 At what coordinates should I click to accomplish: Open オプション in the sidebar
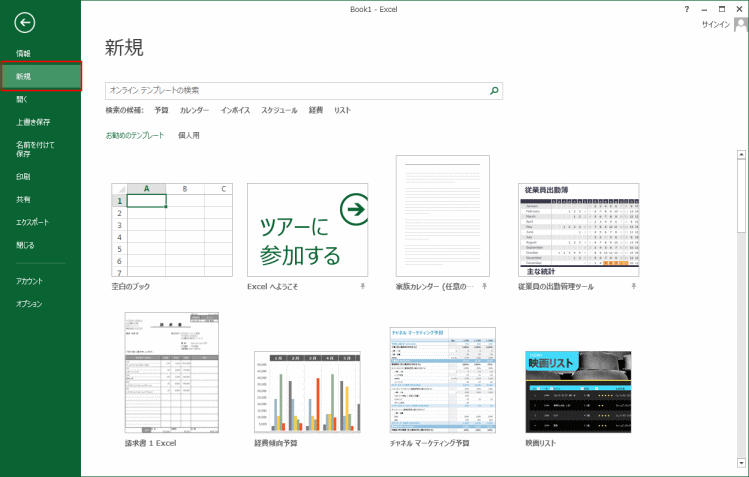click(29, 304)
